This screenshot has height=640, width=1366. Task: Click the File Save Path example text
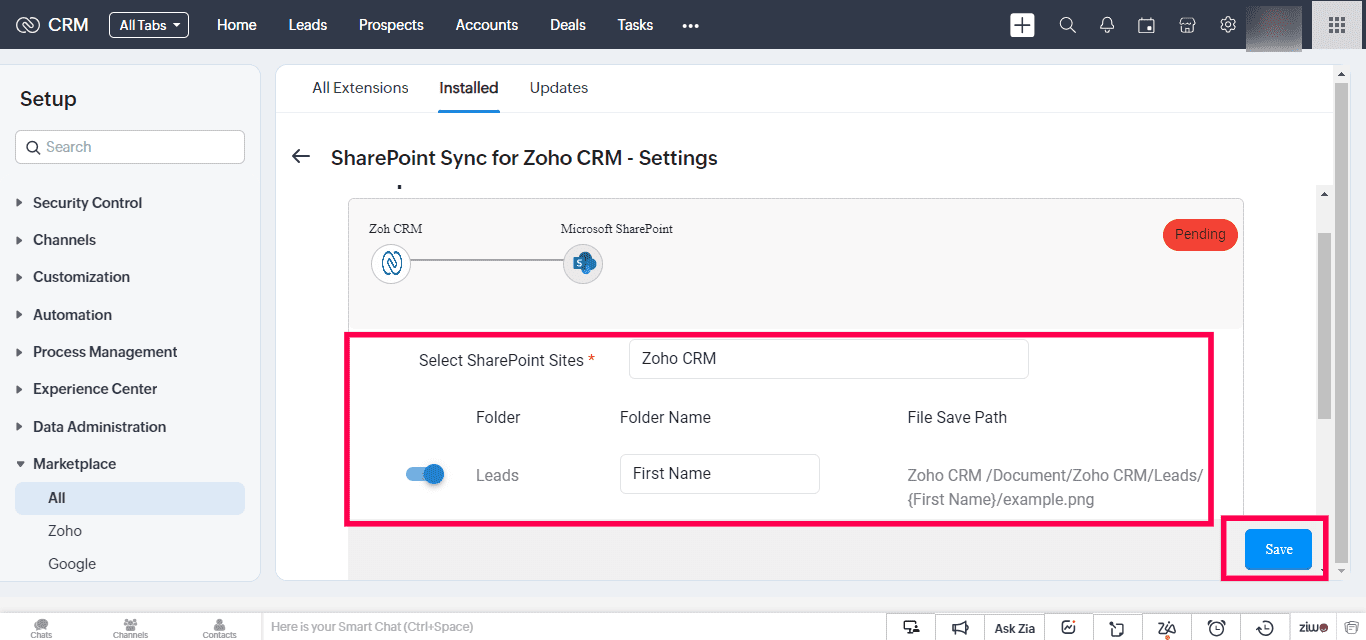(x=1055, y=487)
